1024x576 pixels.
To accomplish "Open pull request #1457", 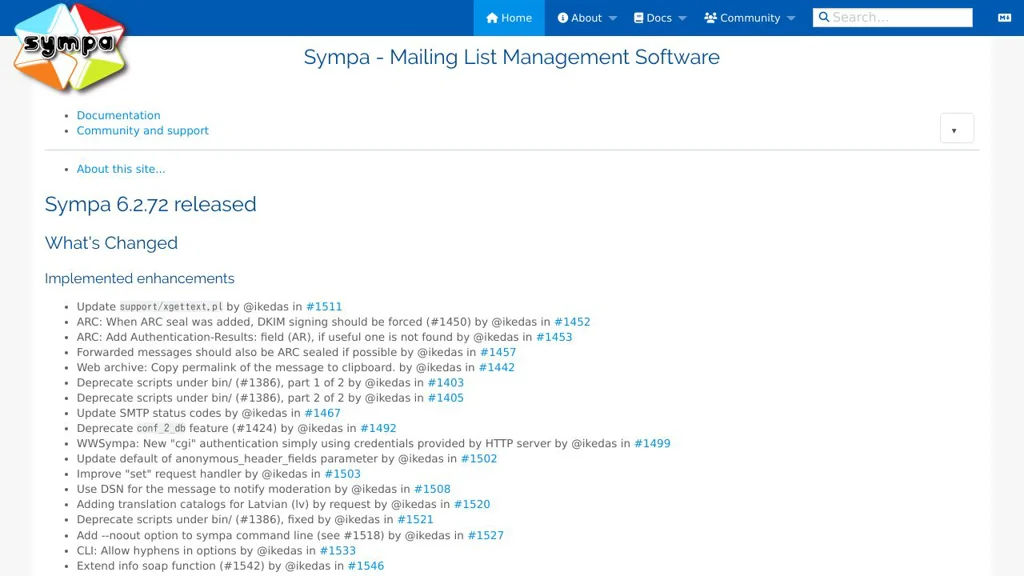I will (498, 352).
